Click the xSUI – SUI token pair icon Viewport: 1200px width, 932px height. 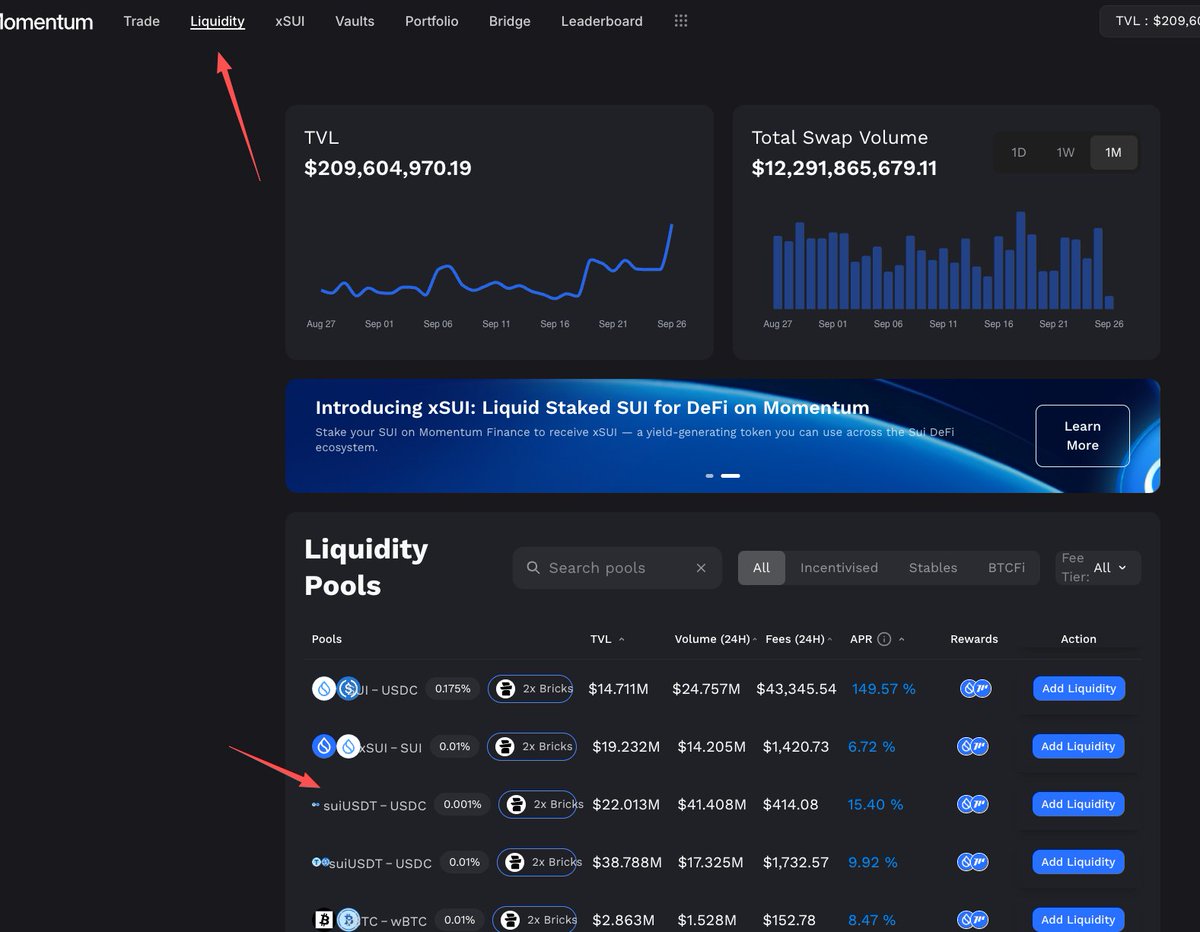336,747
